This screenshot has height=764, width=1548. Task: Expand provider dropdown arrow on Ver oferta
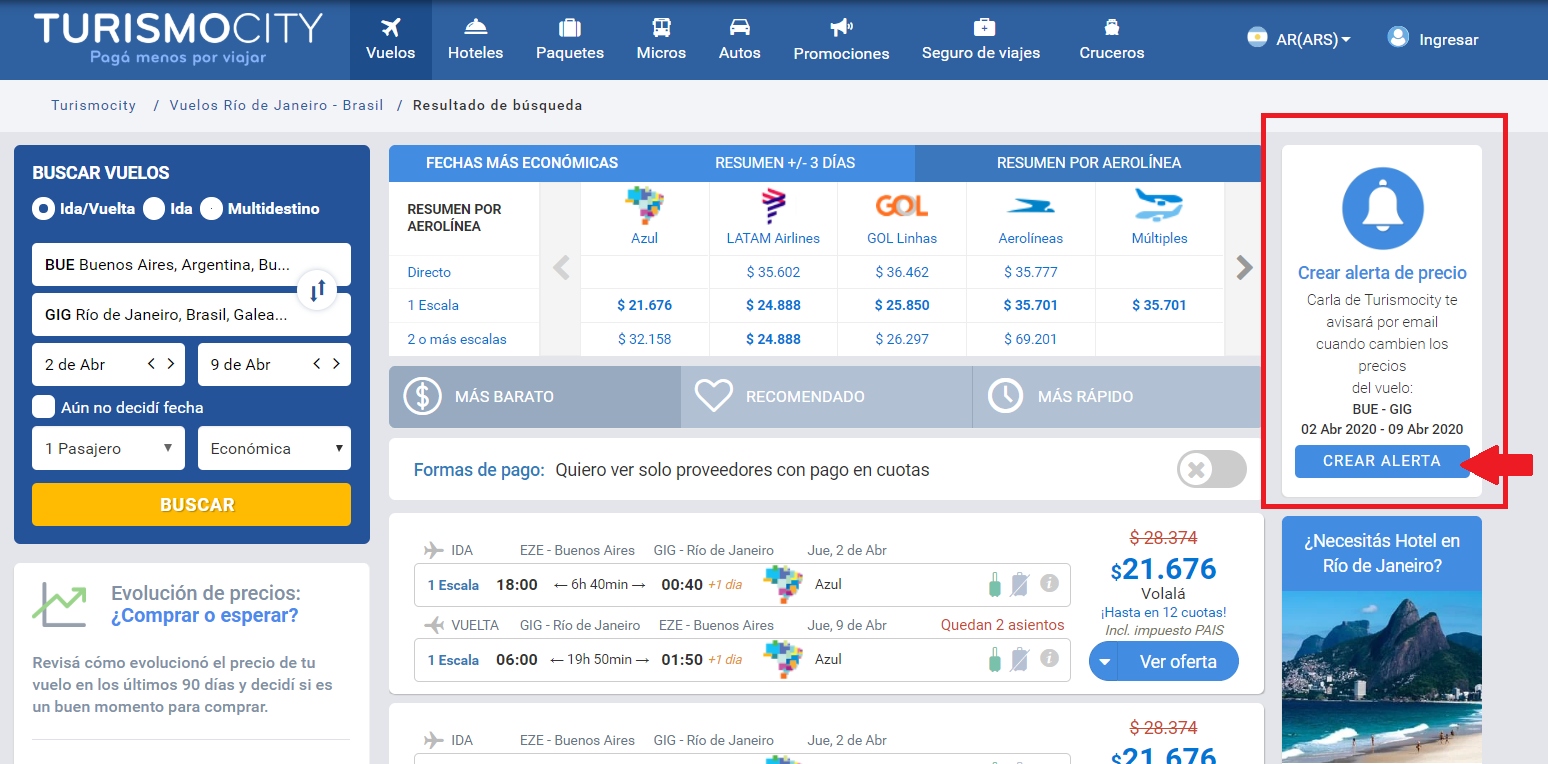(1104, 661)
